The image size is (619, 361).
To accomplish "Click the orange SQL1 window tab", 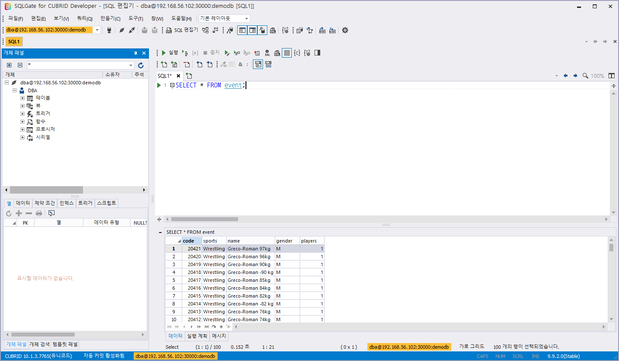I will coord(14,41).
